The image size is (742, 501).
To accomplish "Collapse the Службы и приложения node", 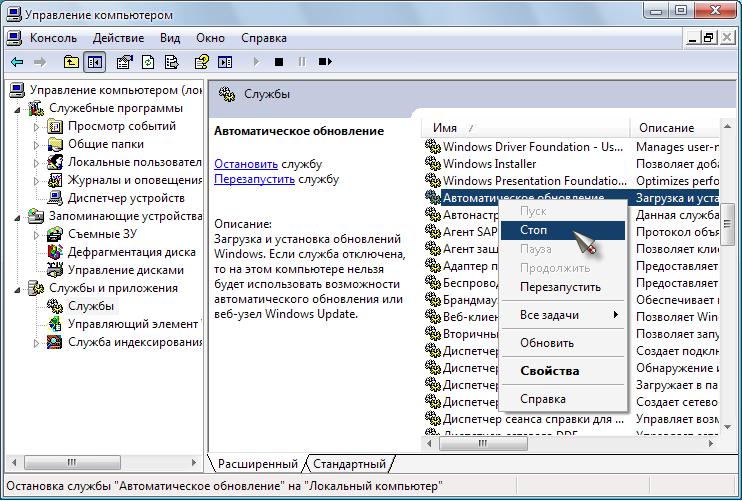I will click(18, 290).
